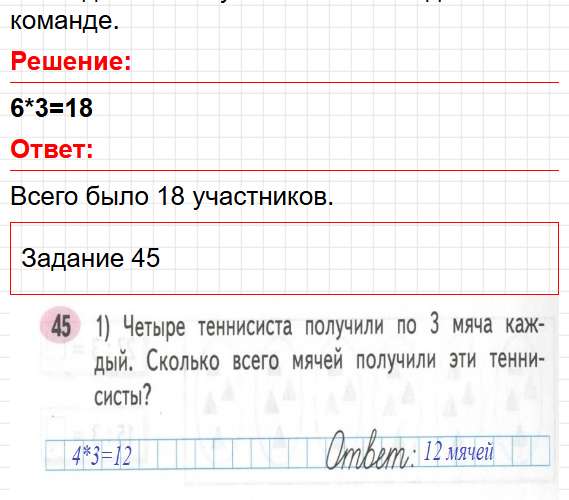The width and height of the screenshot is (569, 500).
Task: Click the word 'команде.' at the top
Action: pyautogui.click(x=65, y=21)
